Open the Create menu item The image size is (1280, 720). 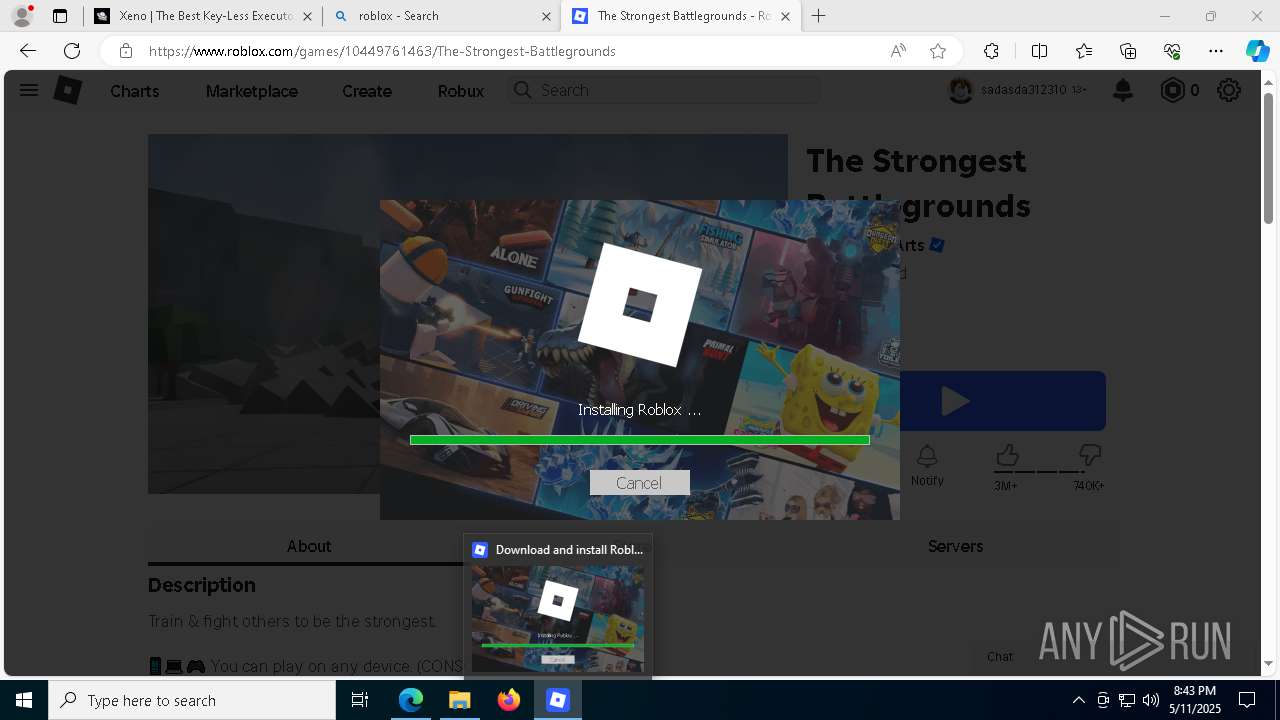coord(367,91)
